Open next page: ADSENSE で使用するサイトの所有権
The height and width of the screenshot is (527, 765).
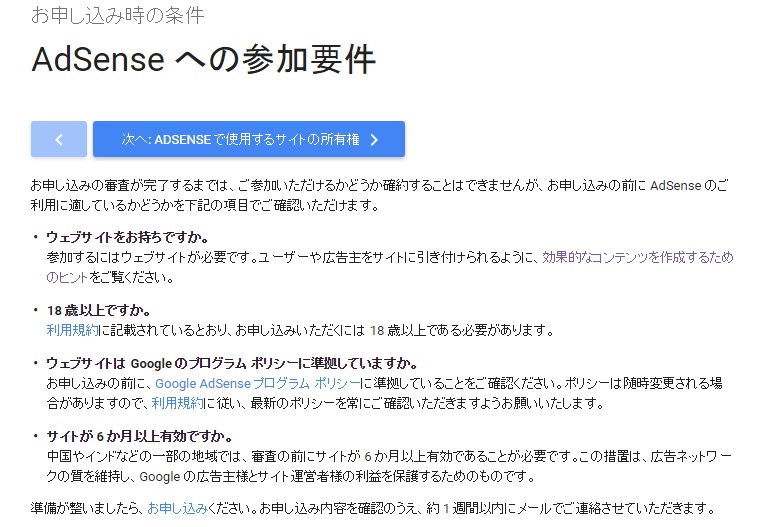pos(249,139)
